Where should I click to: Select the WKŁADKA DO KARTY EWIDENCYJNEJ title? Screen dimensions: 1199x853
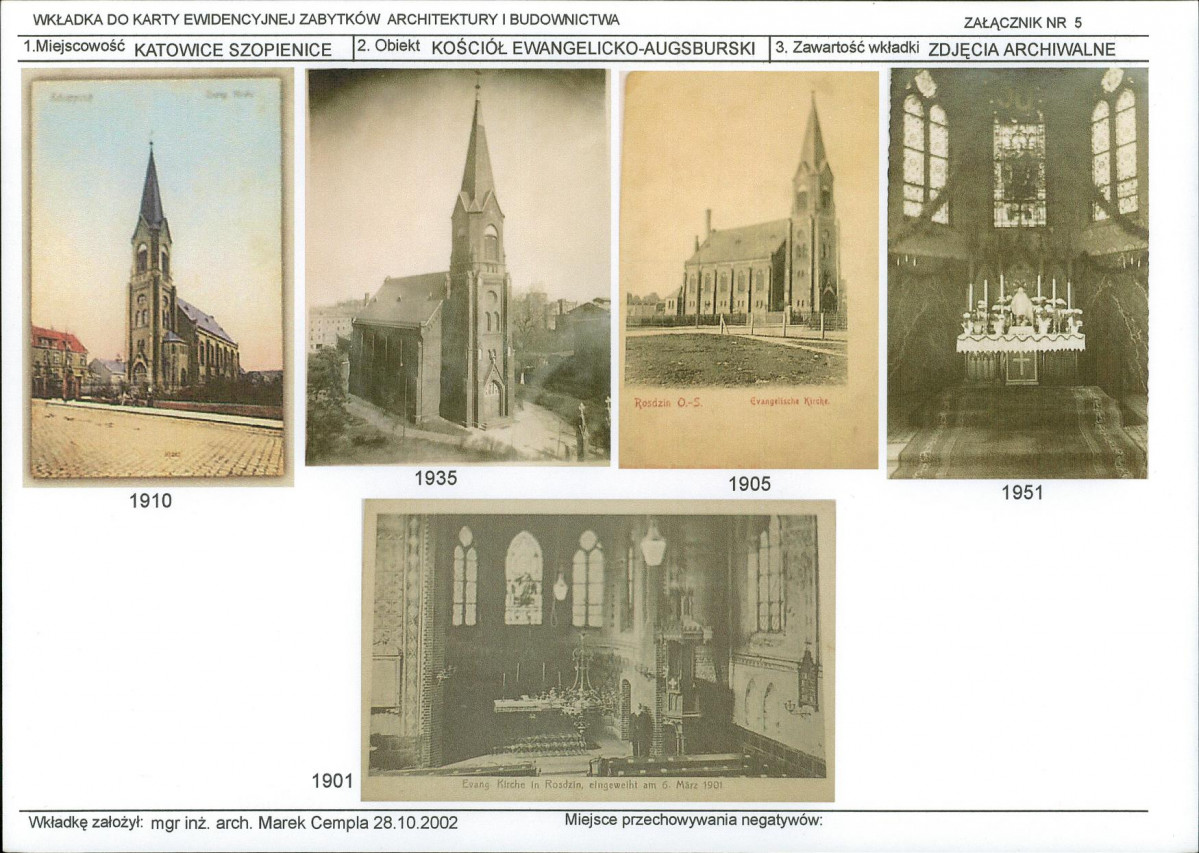coord(326,19)
